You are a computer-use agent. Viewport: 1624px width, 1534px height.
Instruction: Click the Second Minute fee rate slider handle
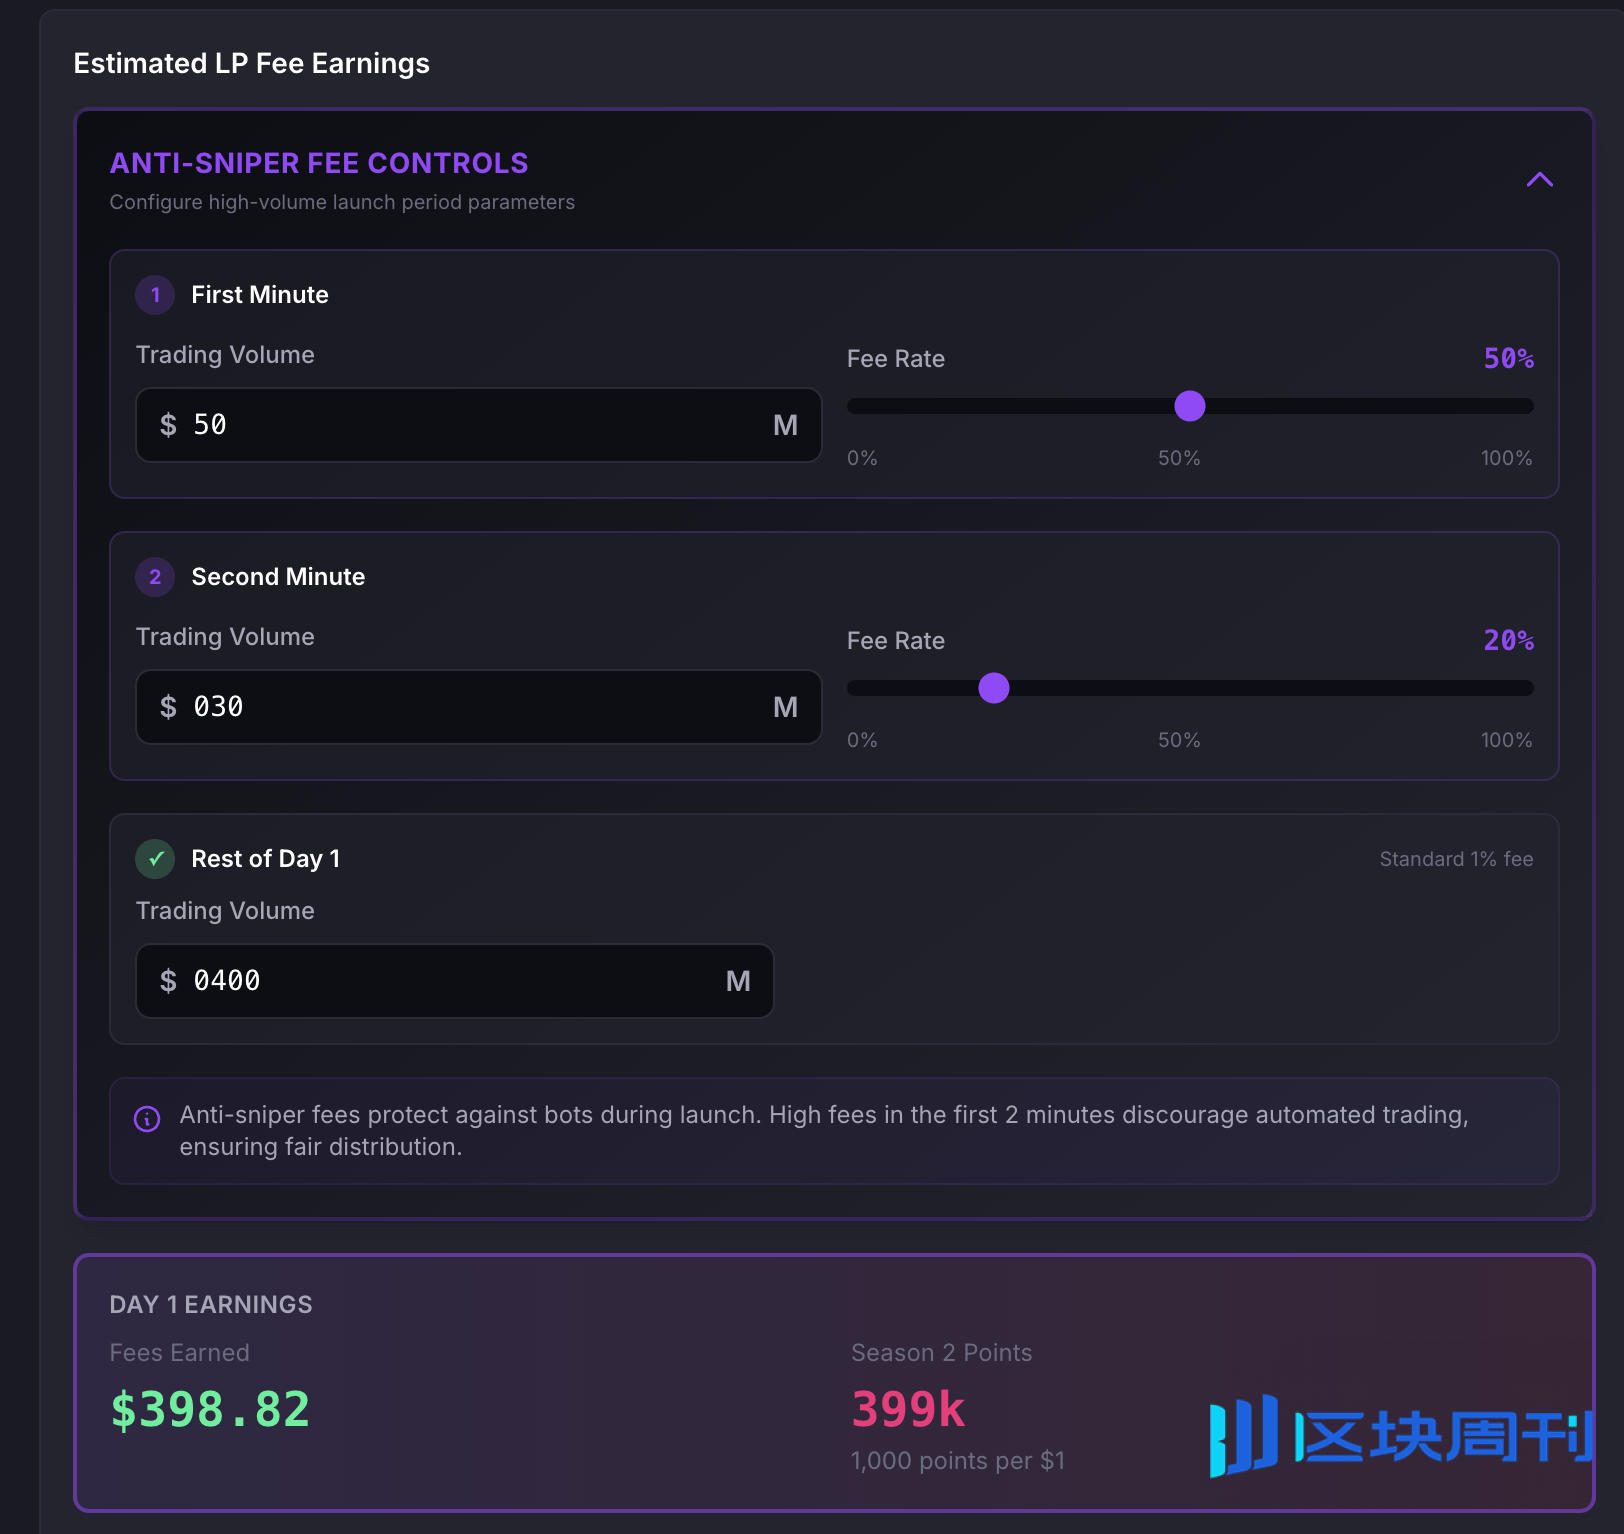pos(993,688)
